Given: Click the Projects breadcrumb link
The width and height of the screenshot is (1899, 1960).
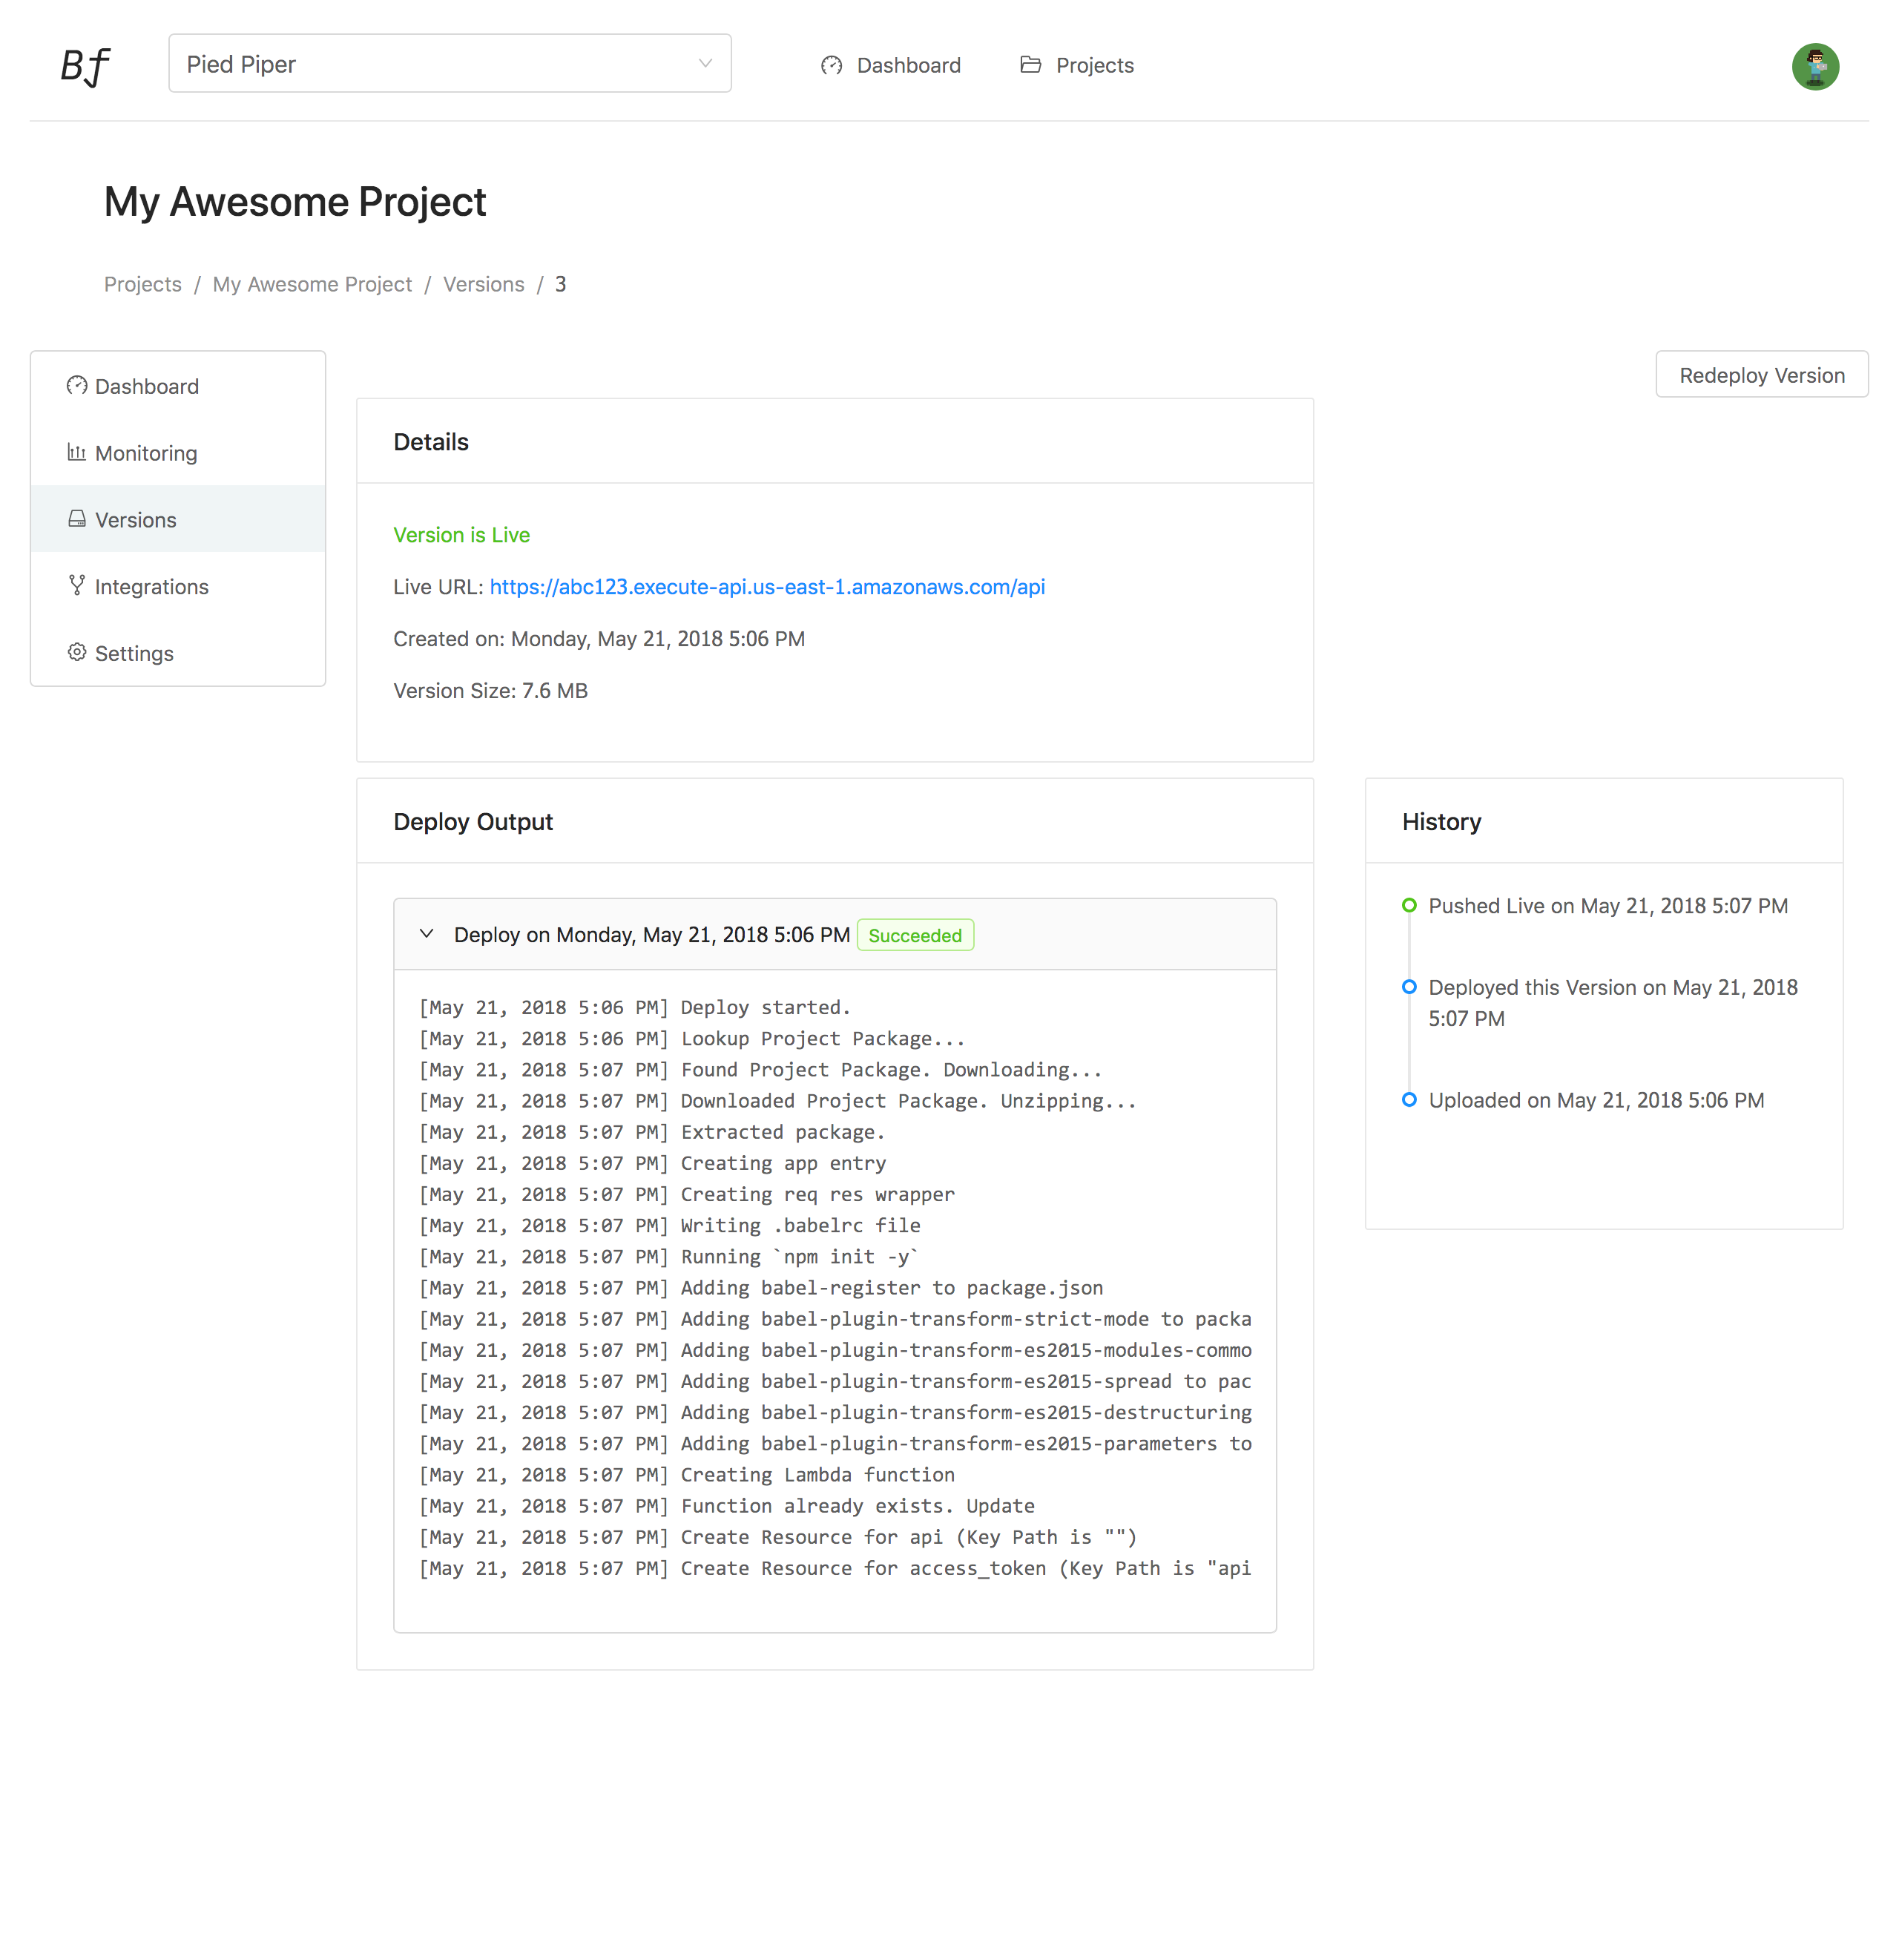Looking at the screenshot, I should pos(143,284).
